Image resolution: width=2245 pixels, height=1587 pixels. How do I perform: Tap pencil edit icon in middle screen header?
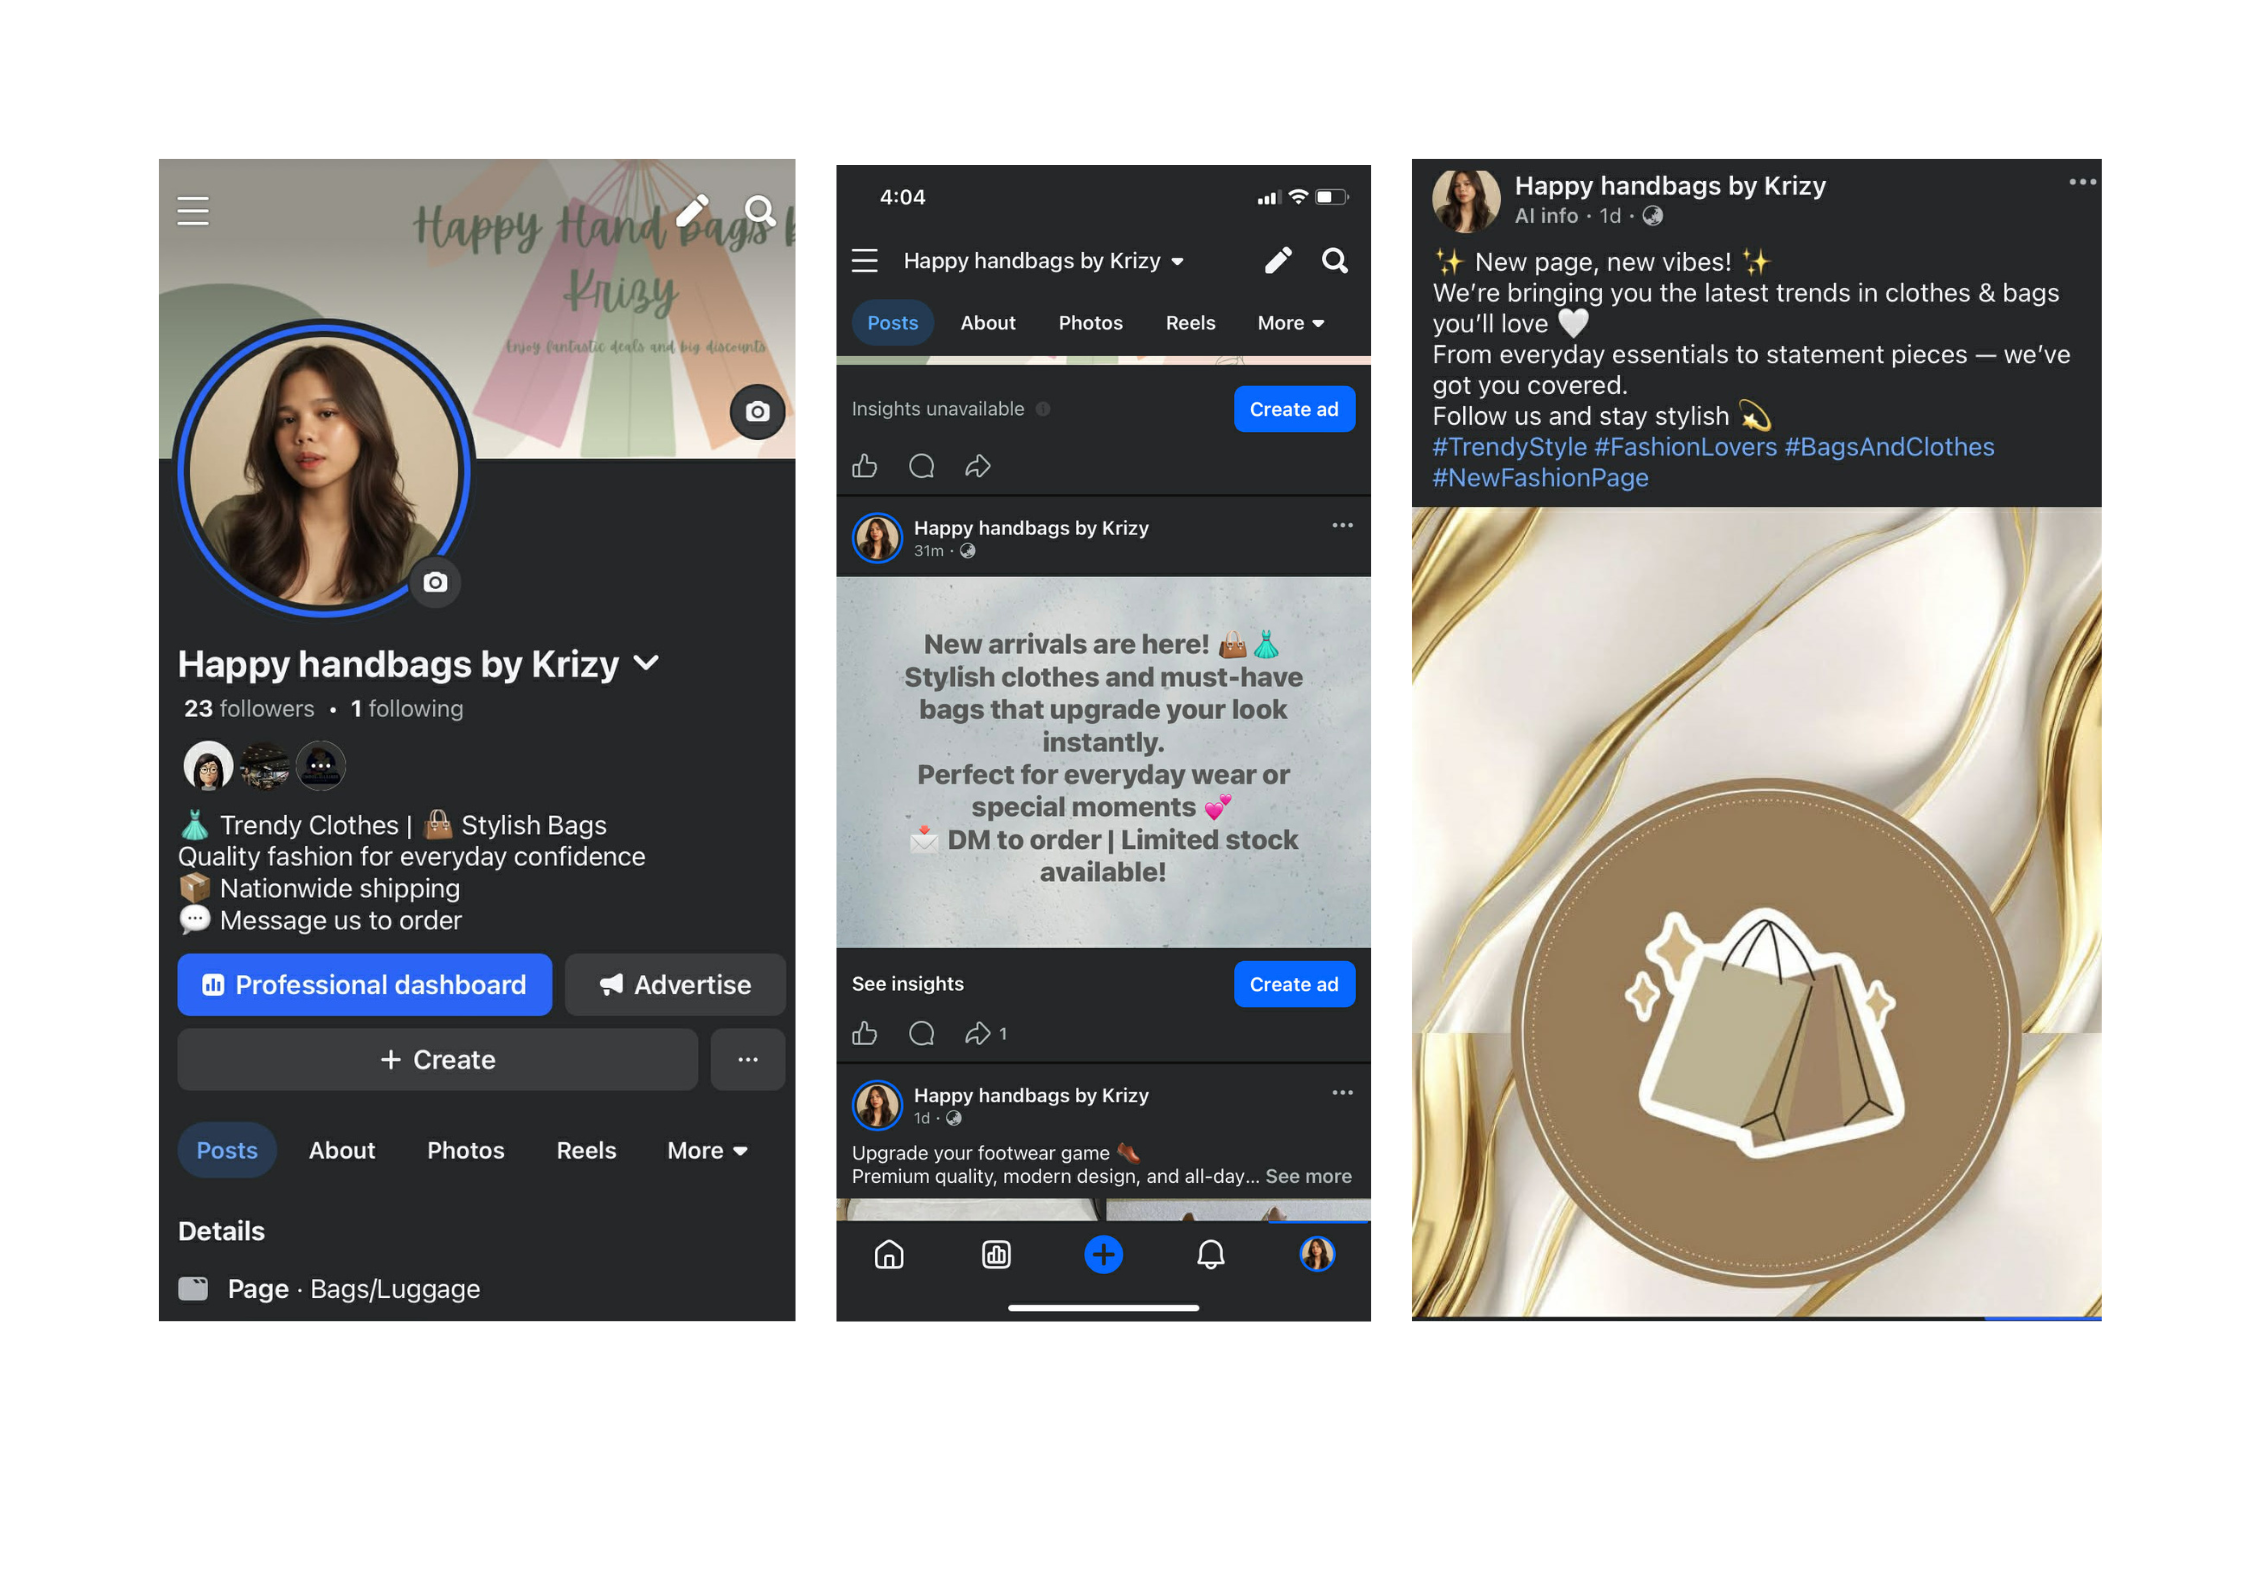tap(1277, 261)
